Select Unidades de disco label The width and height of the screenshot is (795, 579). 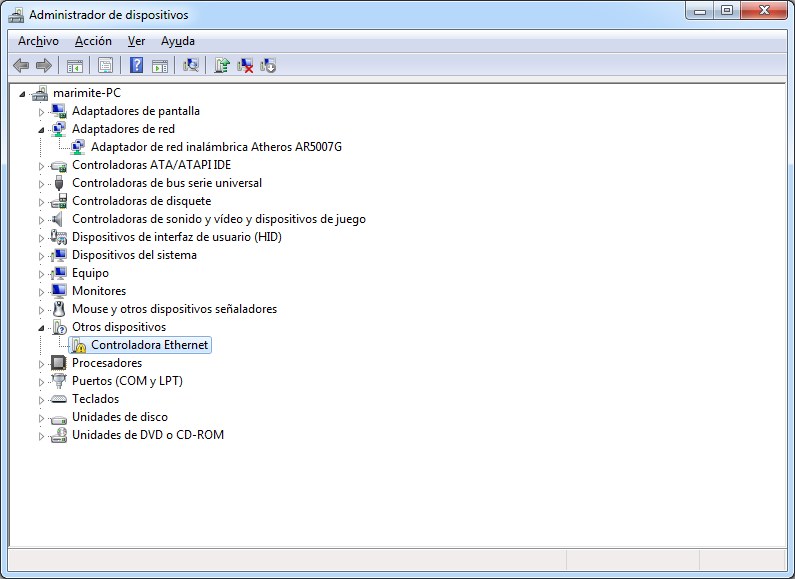pos(120,417)
